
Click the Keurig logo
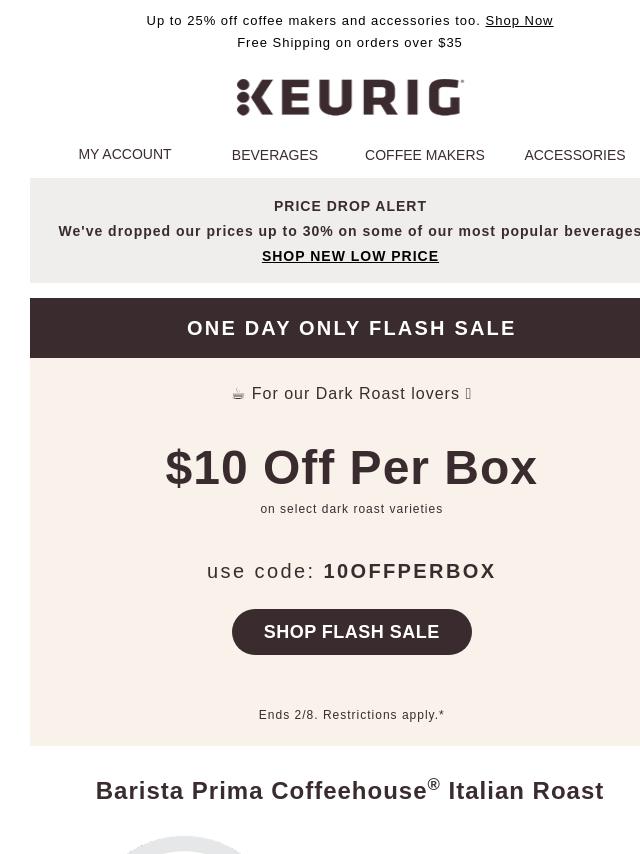click(x=350, y=98)
